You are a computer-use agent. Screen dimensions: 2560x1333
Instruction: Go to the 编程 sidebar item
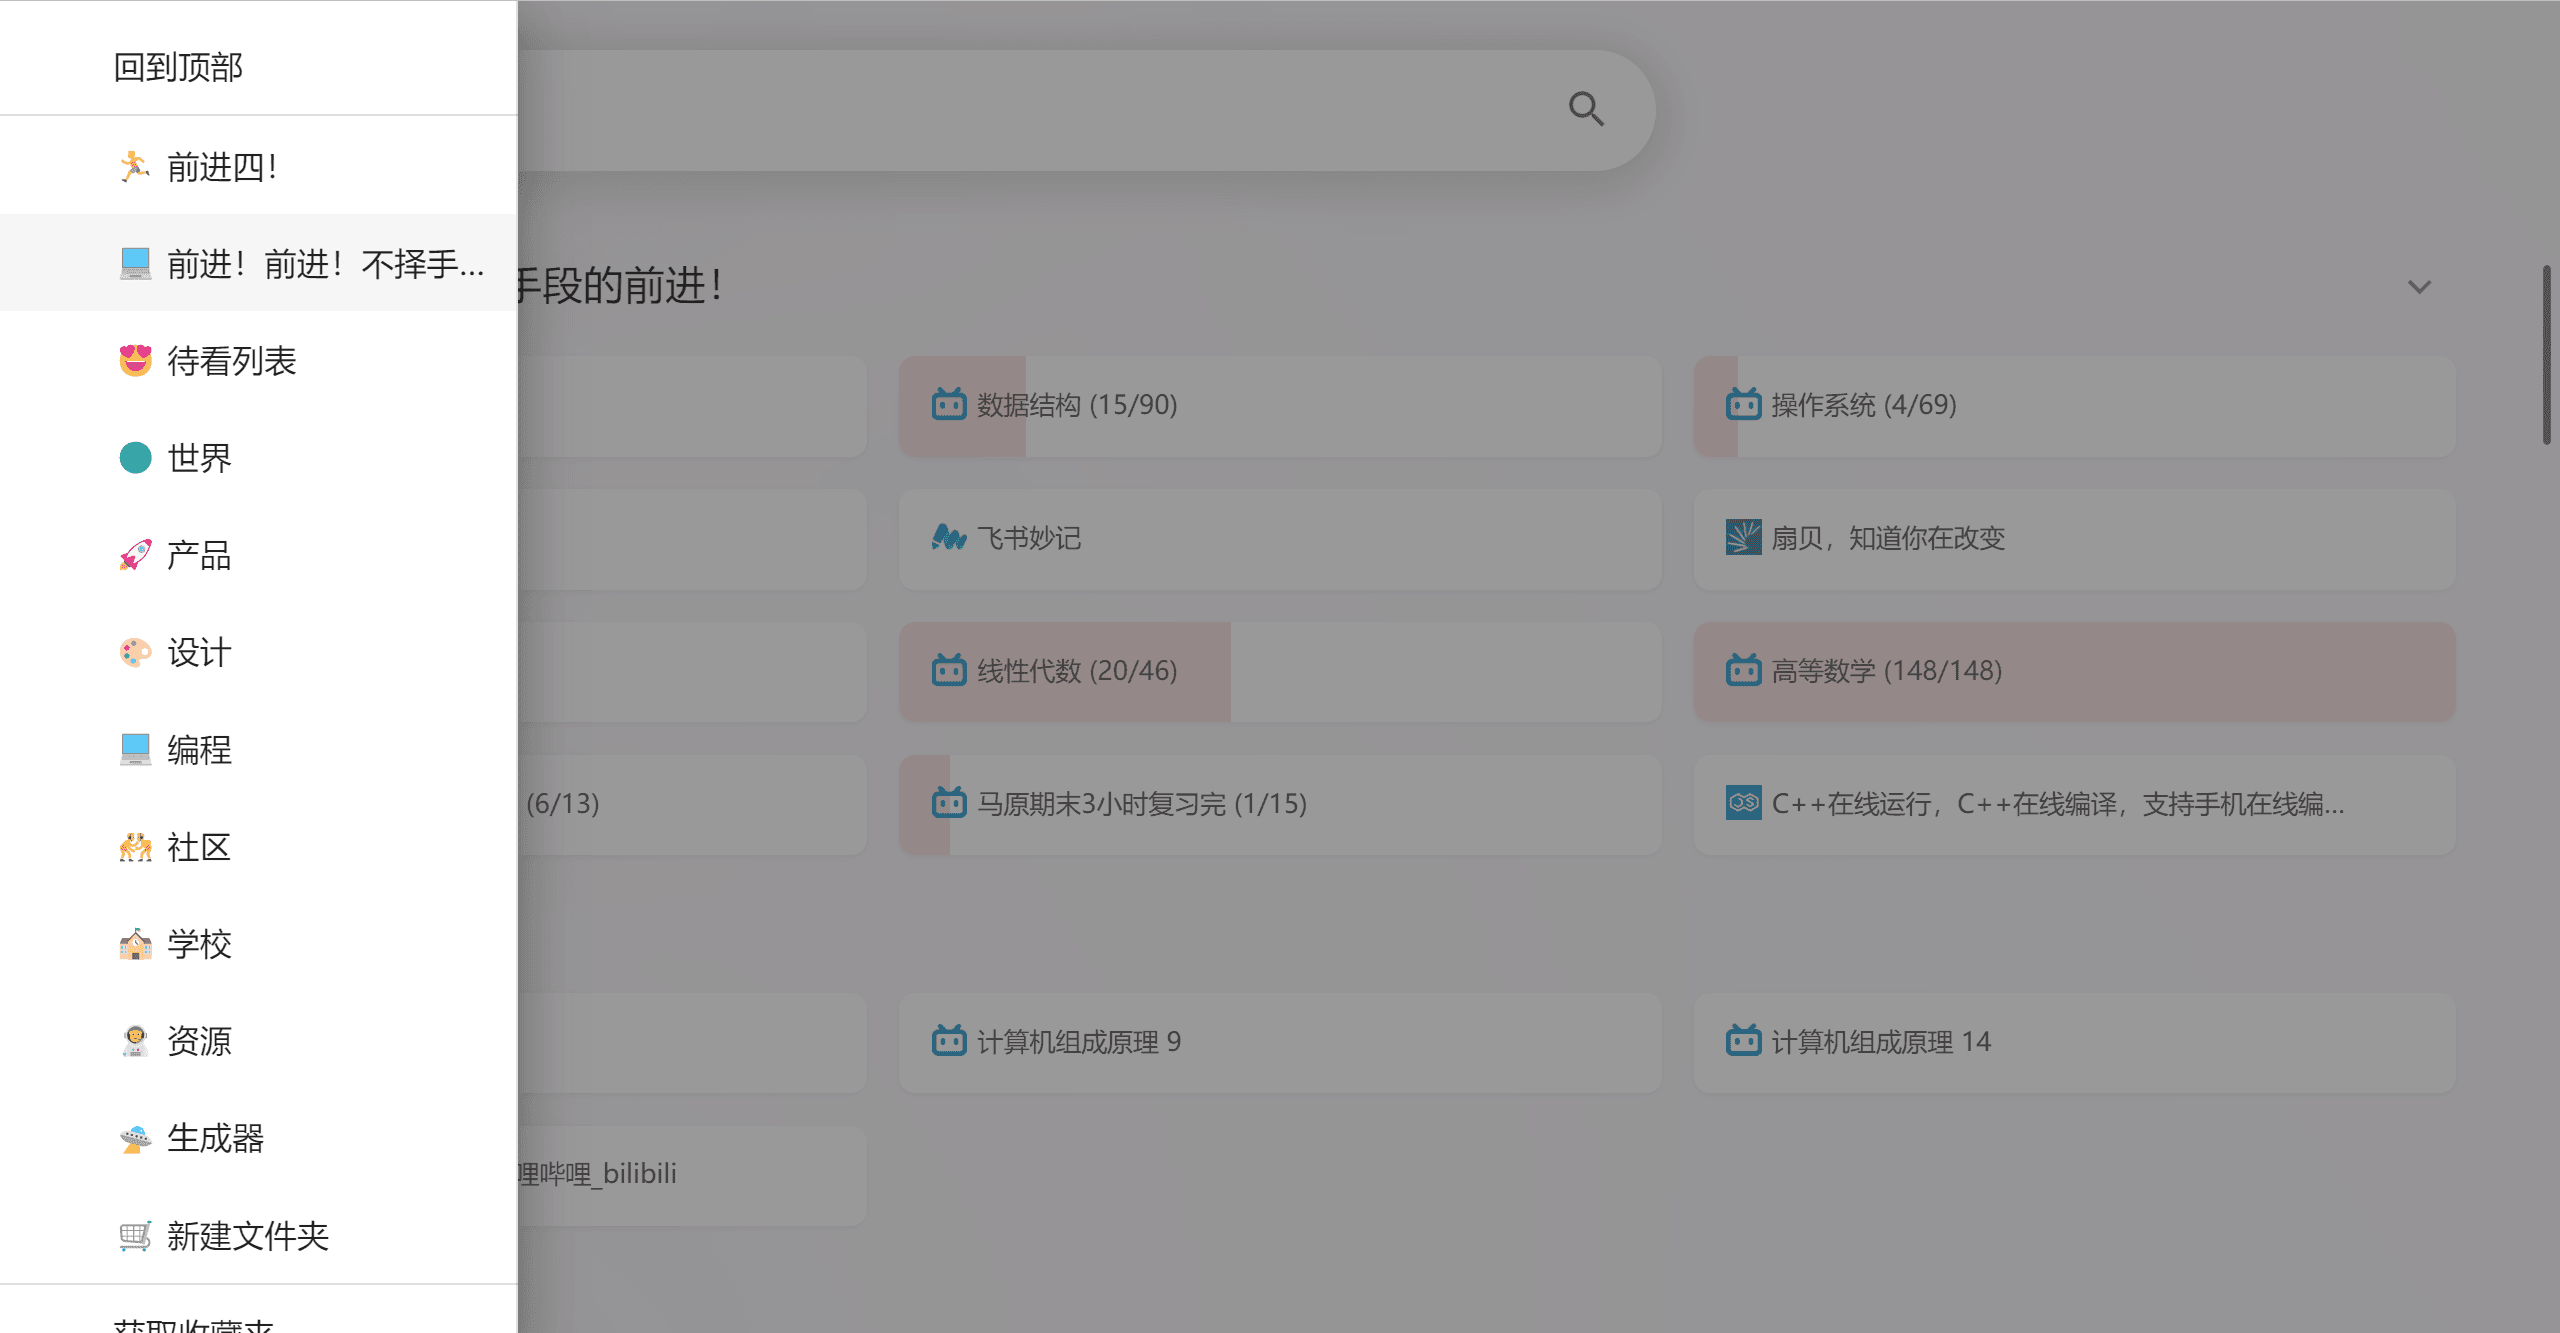[x=199, y=750]
